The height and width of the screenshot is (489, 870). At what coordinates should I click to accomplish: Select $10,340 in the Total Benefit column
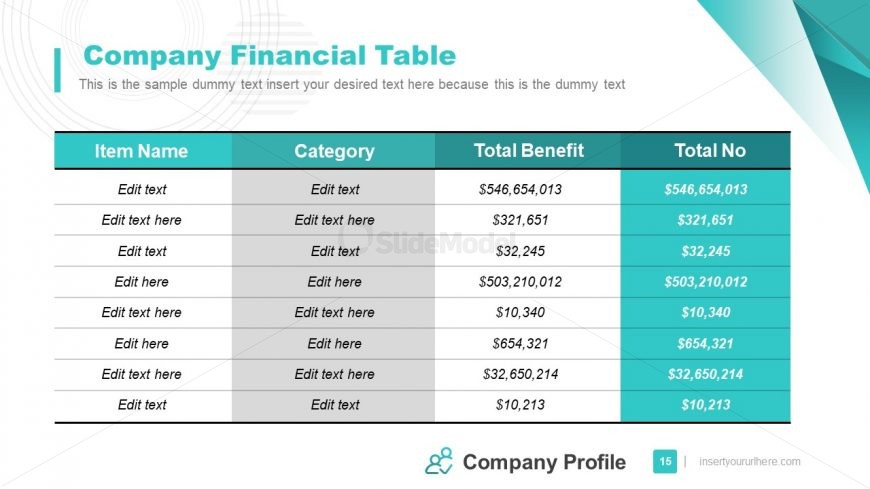(520, 312)
